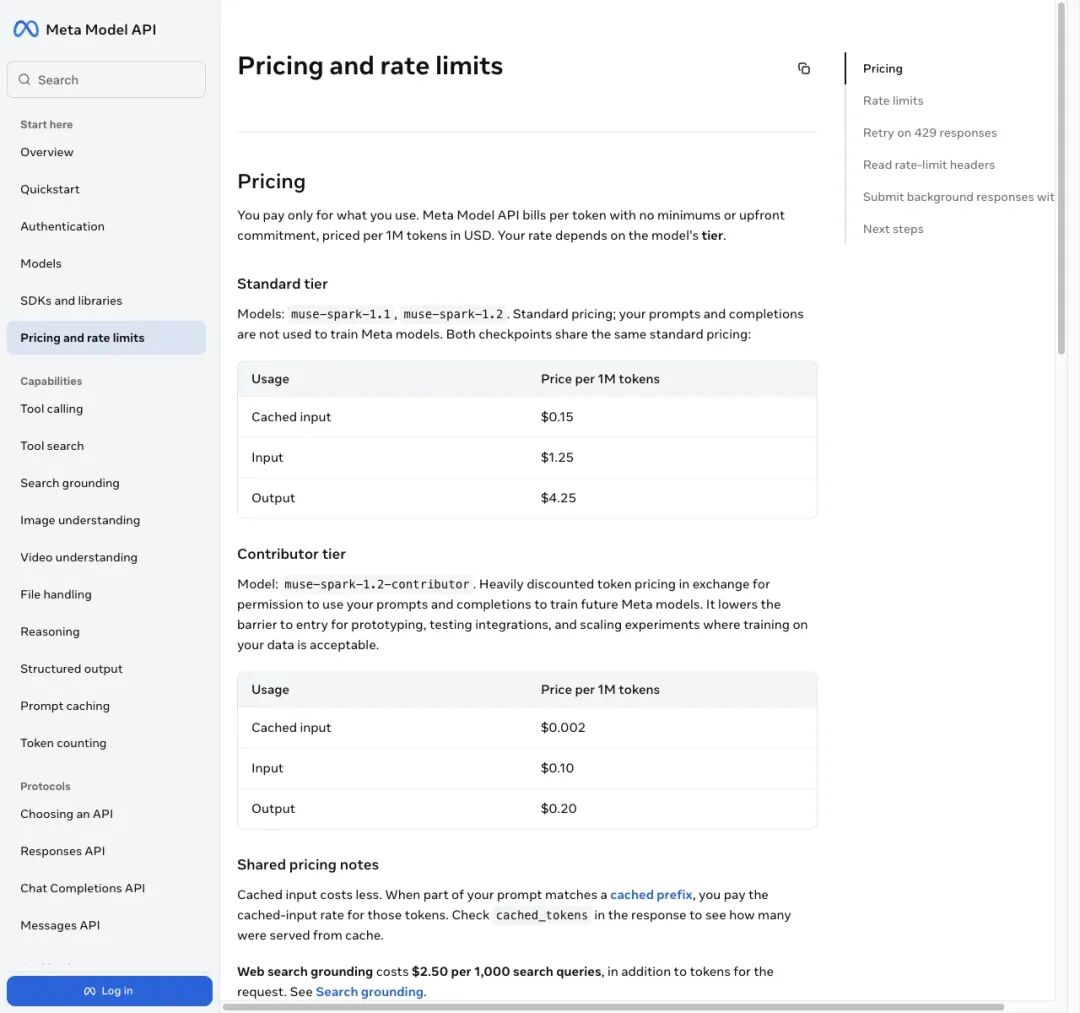Open the Token counting page

pos(63,744)
